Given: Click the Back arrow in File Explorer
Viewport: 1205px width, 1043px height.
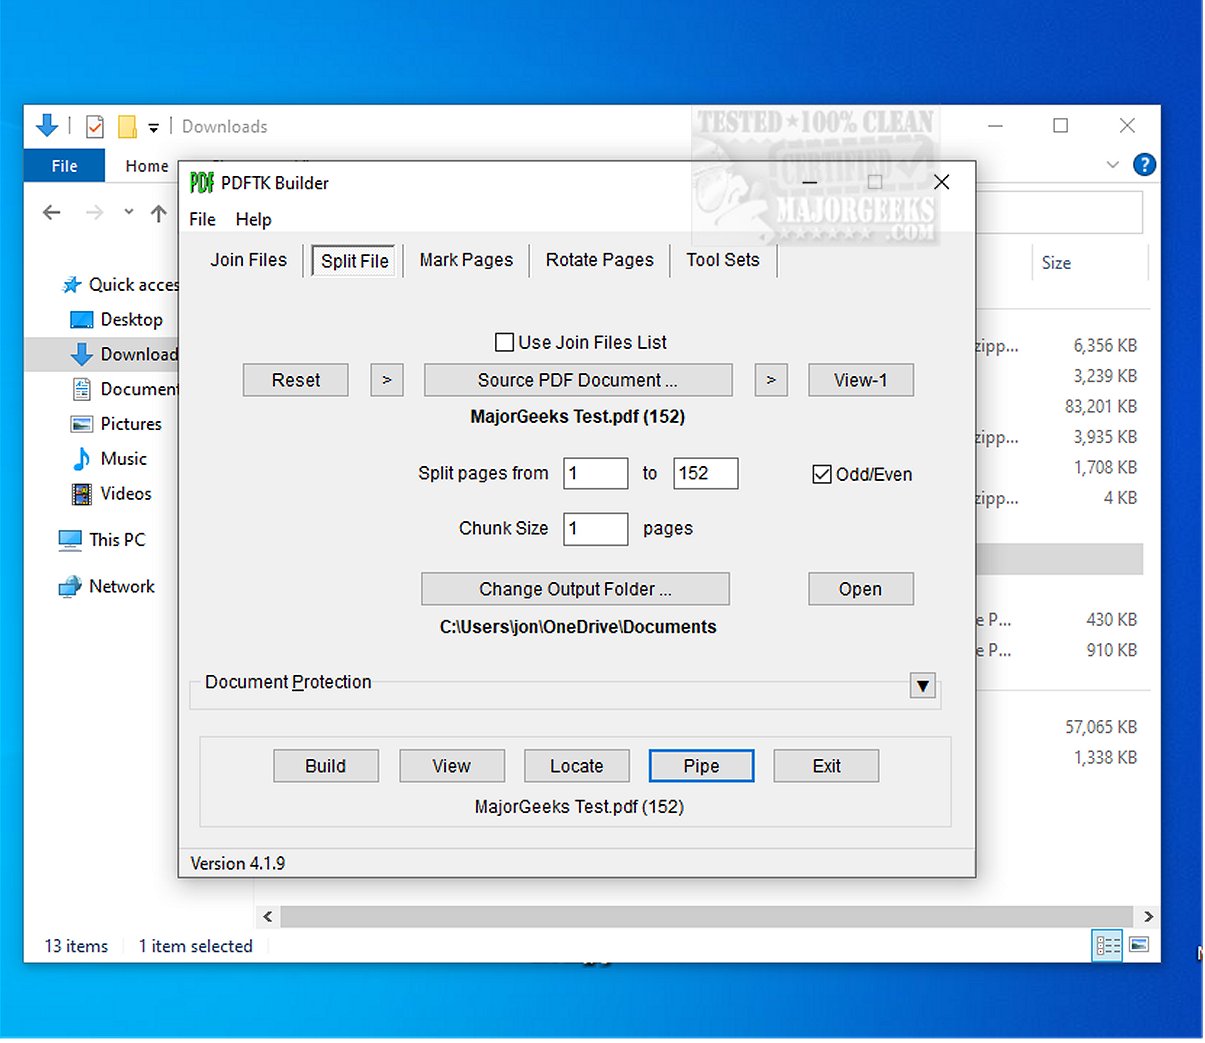Looking at the screenshot, I should pos(52,213).
